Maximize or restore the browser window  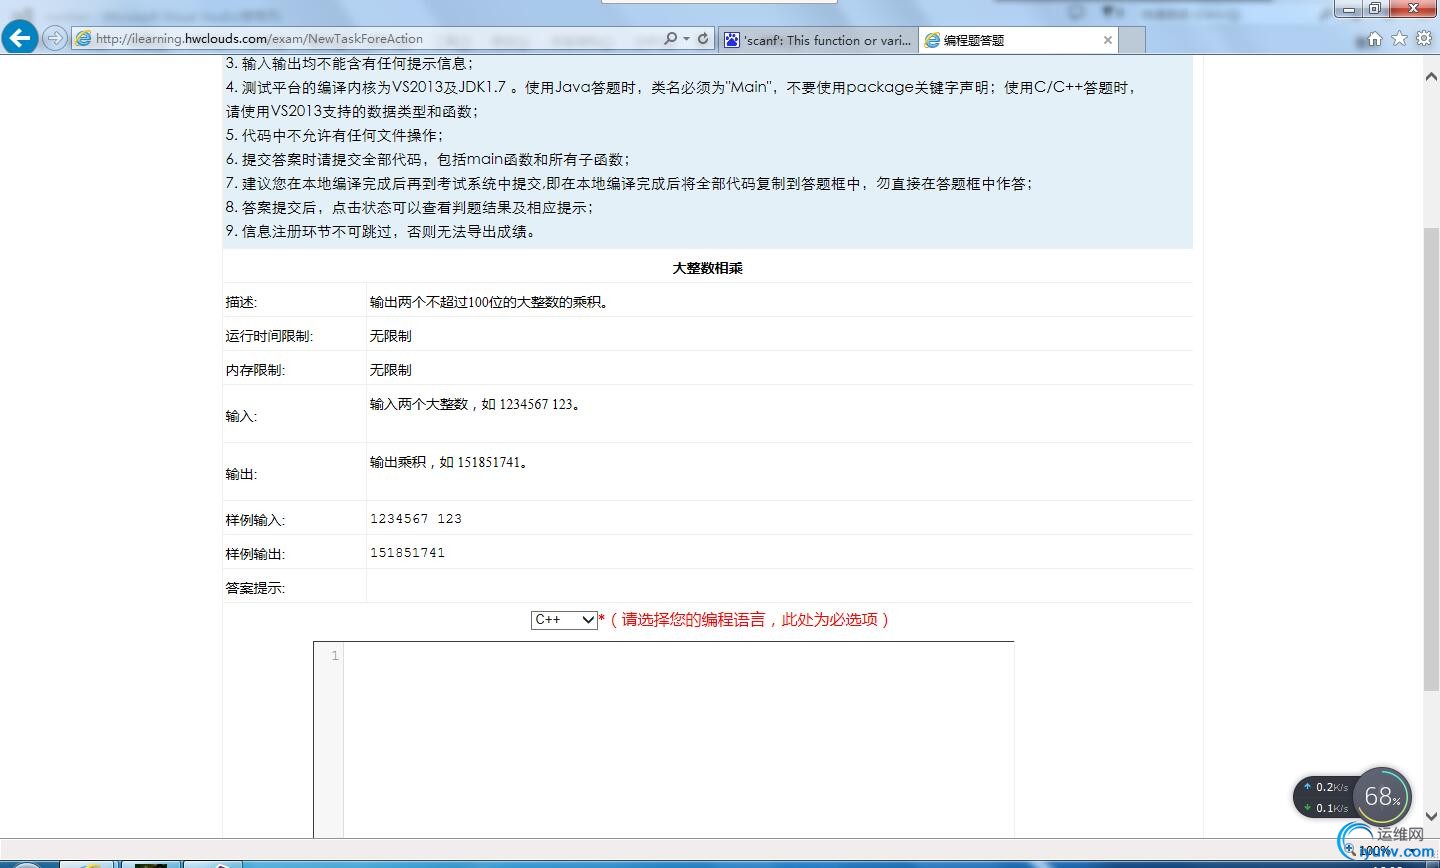(1375, 9)
